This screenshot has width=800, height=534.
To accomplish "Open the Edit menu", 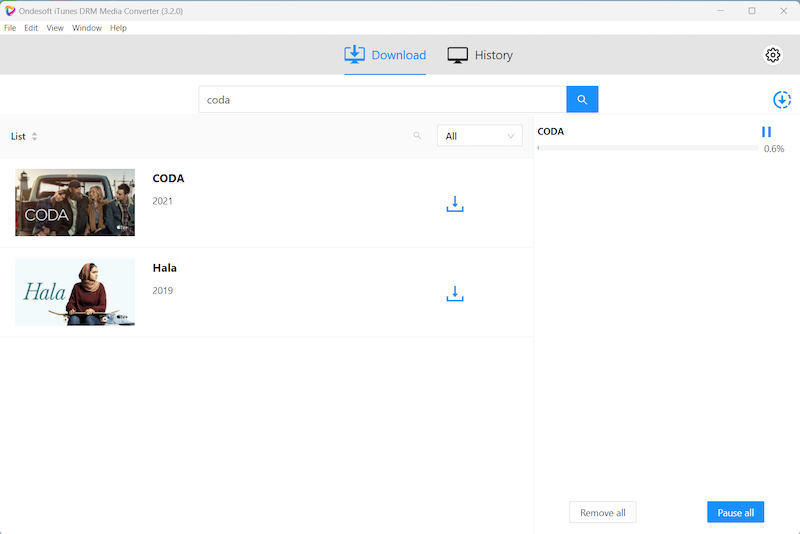I will click(x=31, y=28).
